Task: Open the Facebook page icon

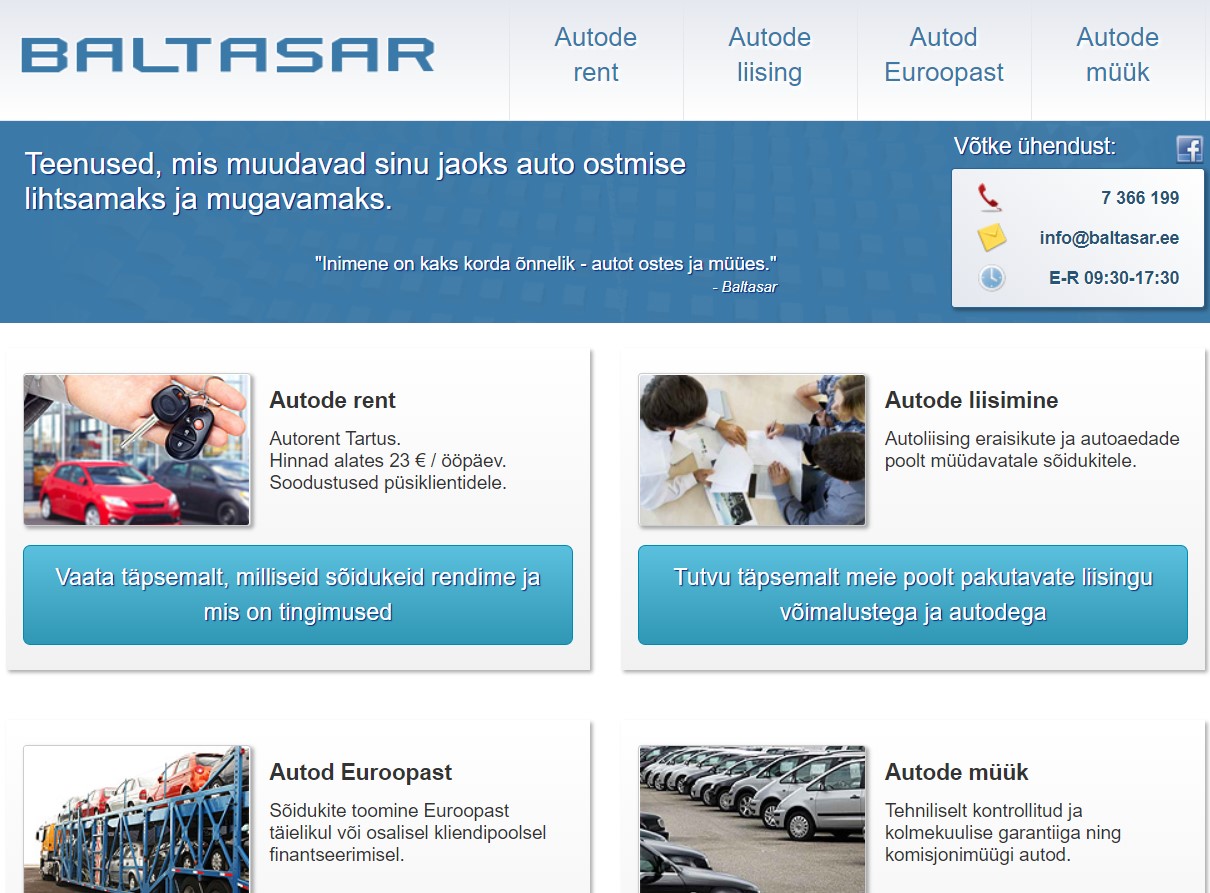Action: tap(1189, 149)
